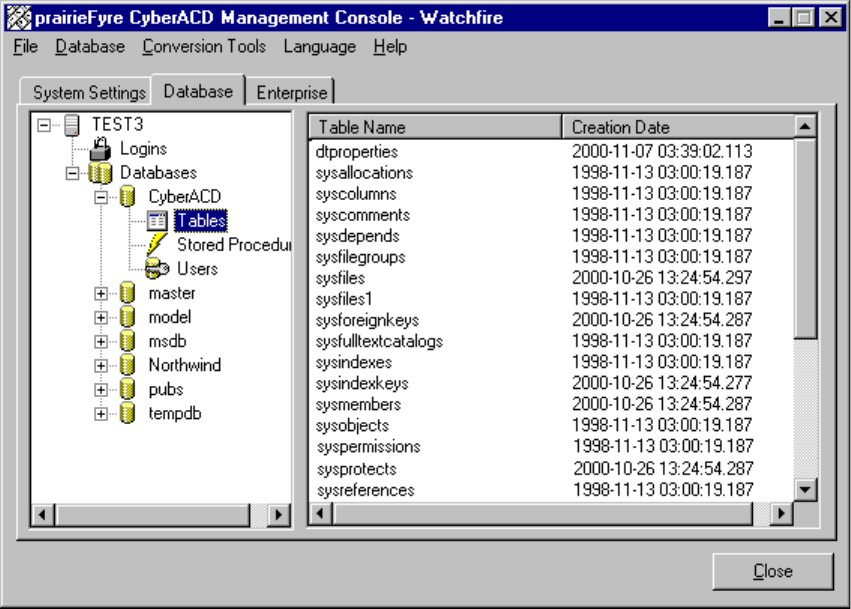Expand the pubs database node
The width and height of the screenshot is (851, 609).
point(100,390)
